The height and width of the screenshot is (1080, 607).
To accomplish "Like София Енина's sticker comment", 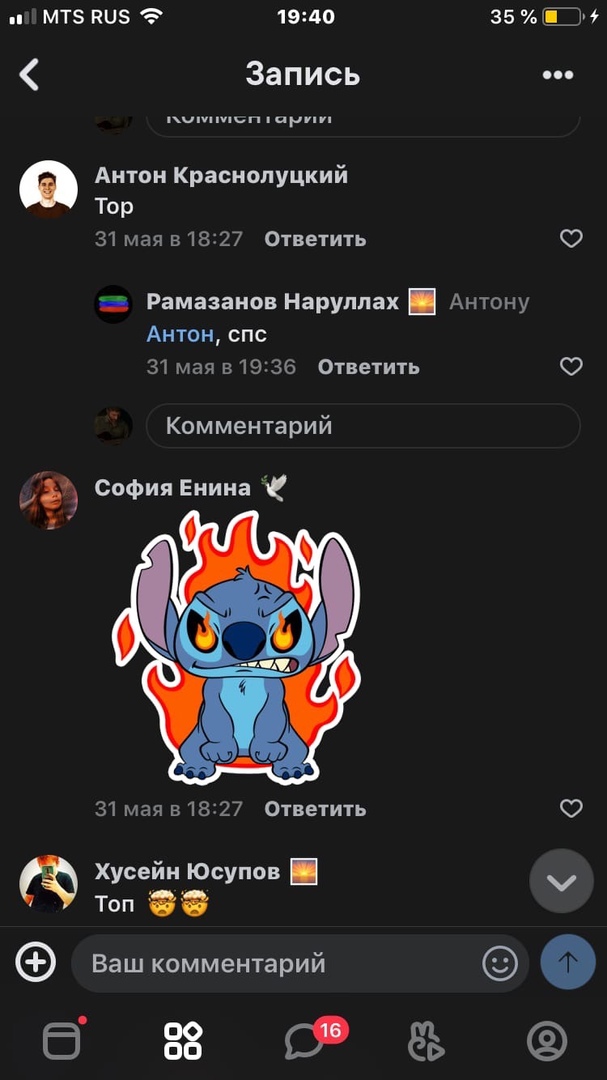I will (570, 808).
